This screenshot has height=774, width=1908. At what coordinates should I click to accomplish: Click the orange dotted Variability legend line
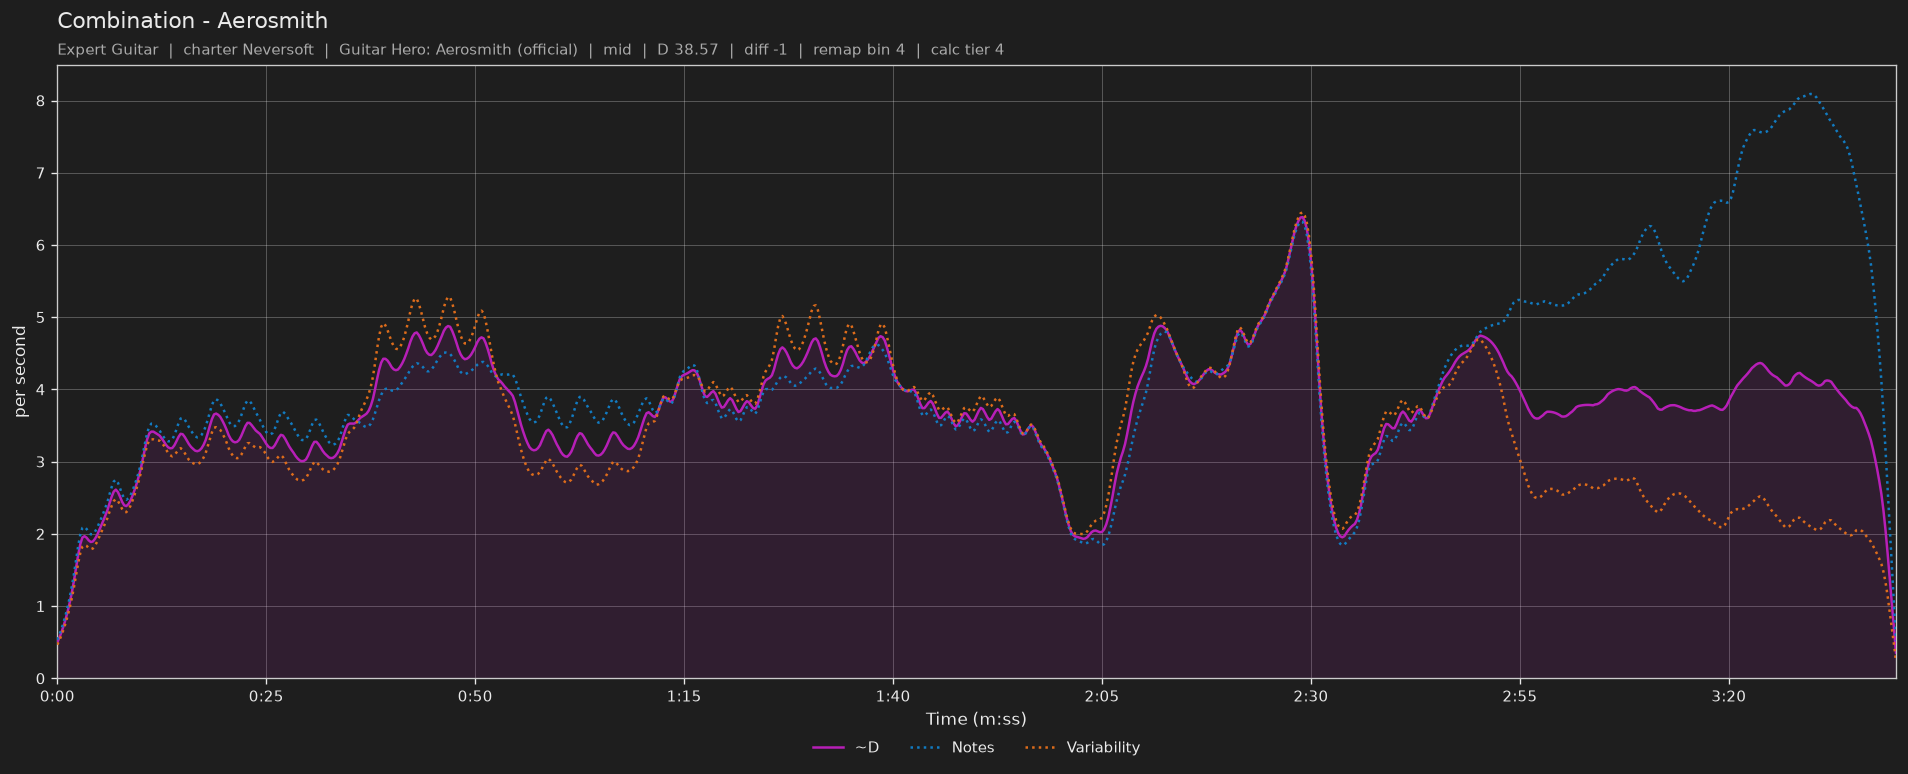pyautogui.click(x=1042, y=748)
